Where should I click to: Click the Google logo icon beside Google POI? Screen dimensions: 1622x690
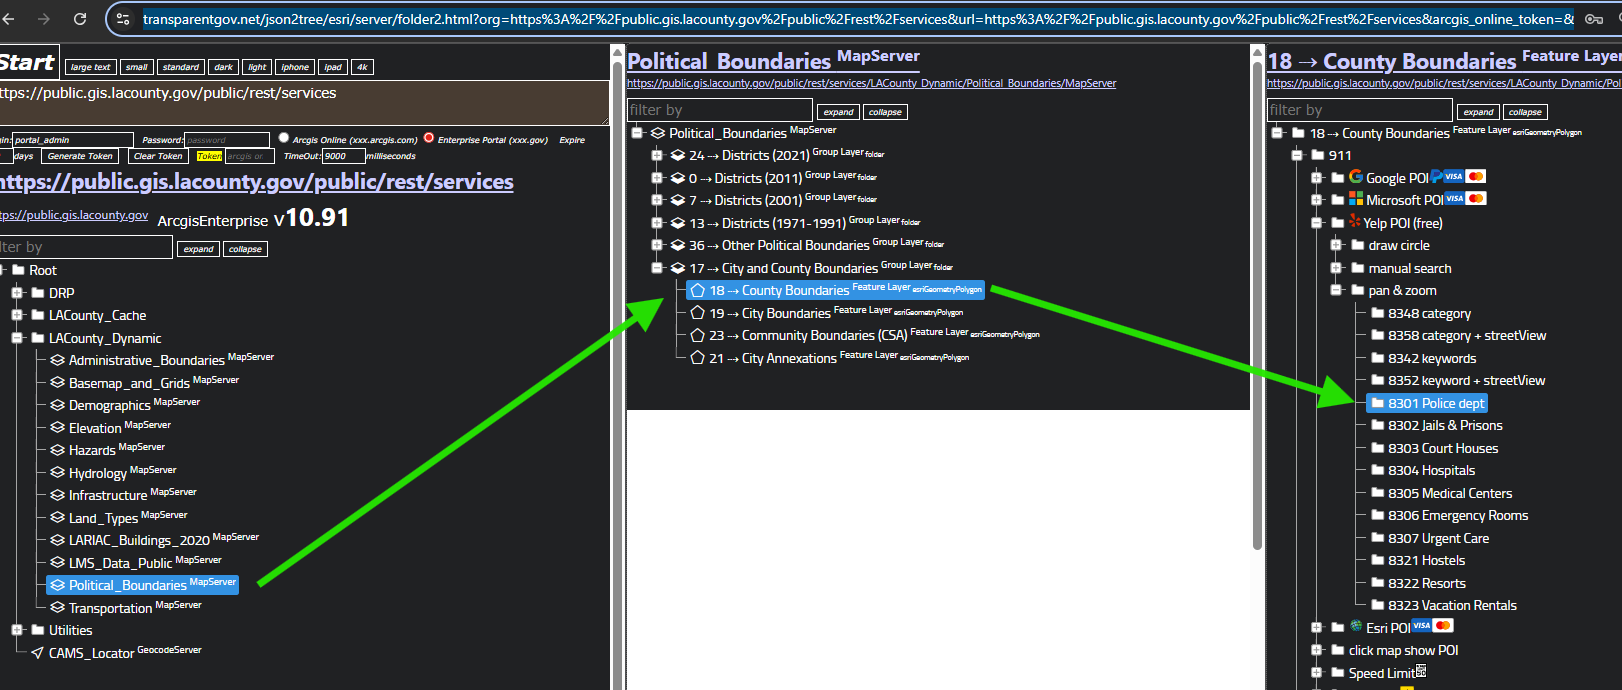[x=1356, y=177]
